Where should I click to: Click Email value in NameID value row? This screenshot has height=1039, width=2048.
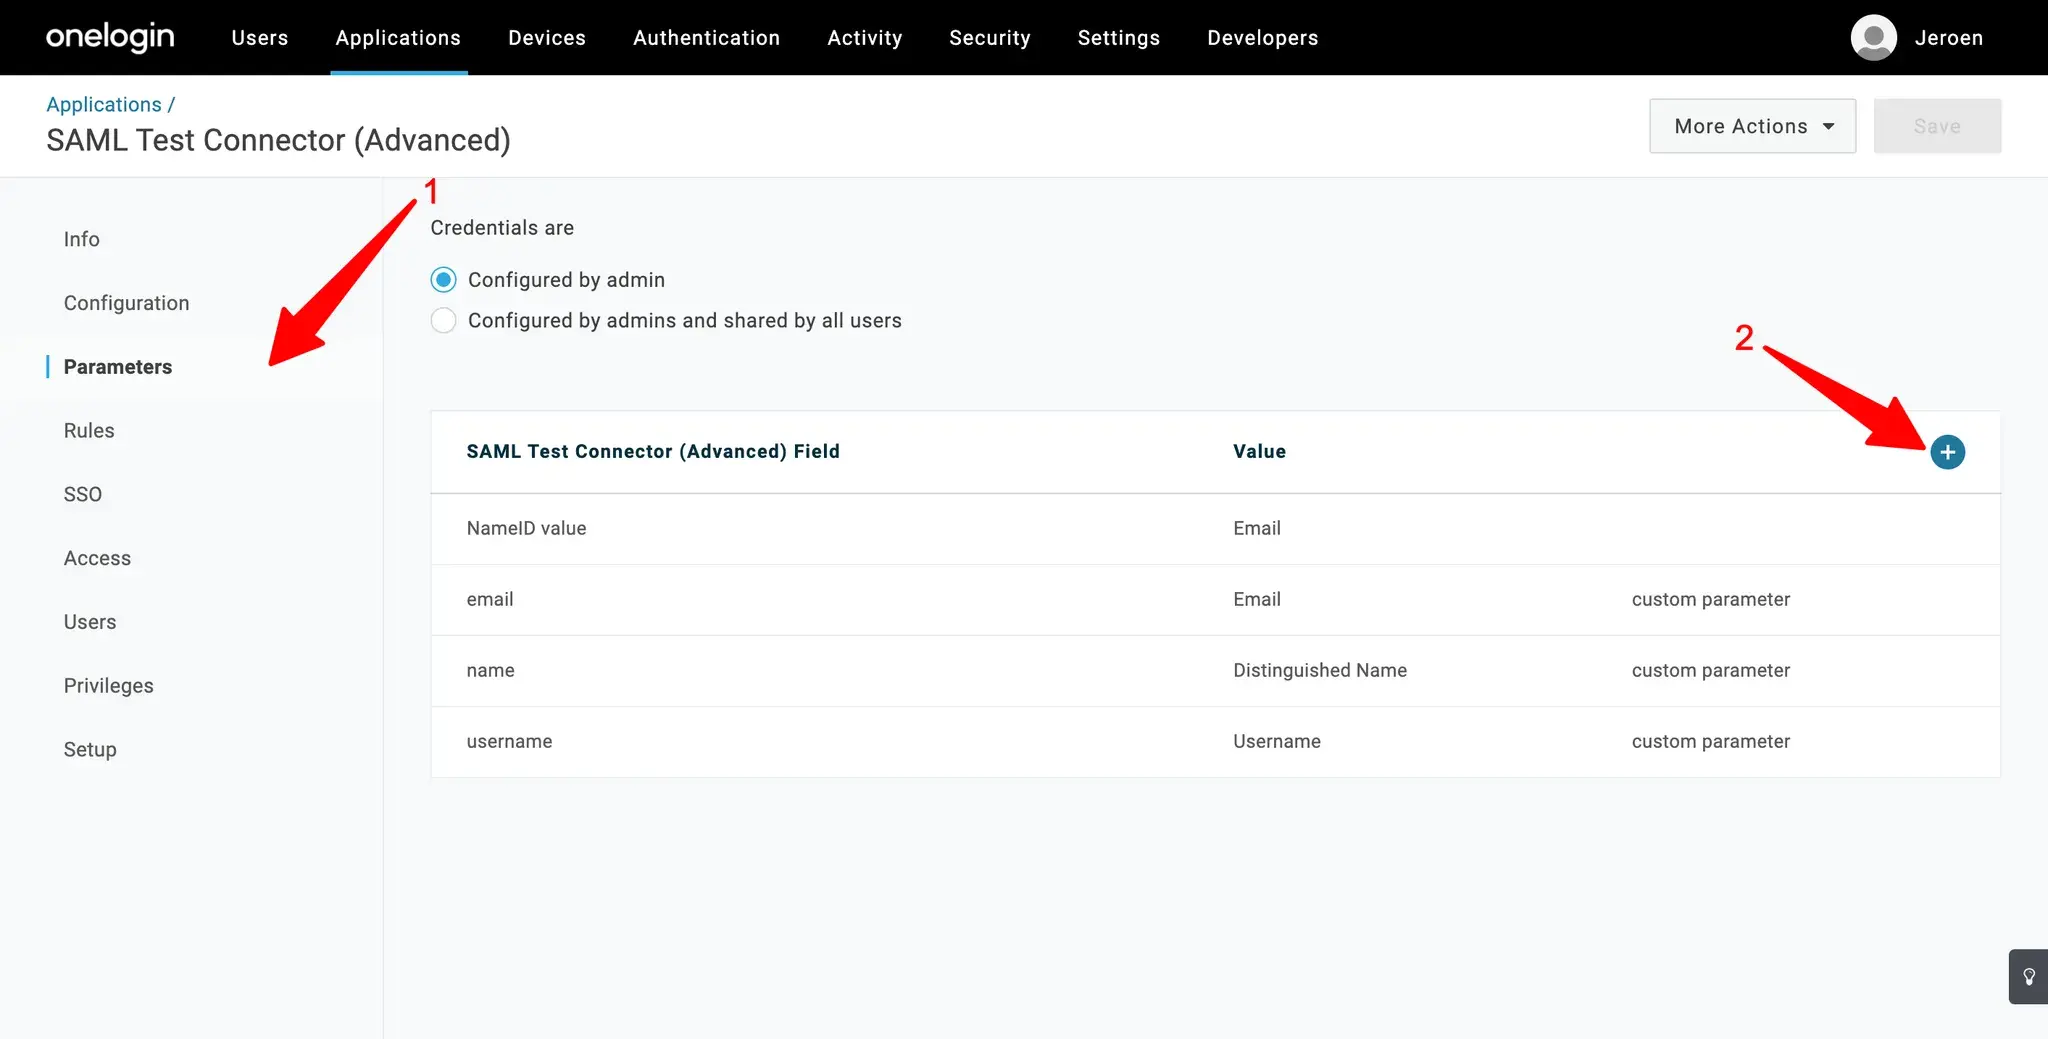coord(1257,528)
